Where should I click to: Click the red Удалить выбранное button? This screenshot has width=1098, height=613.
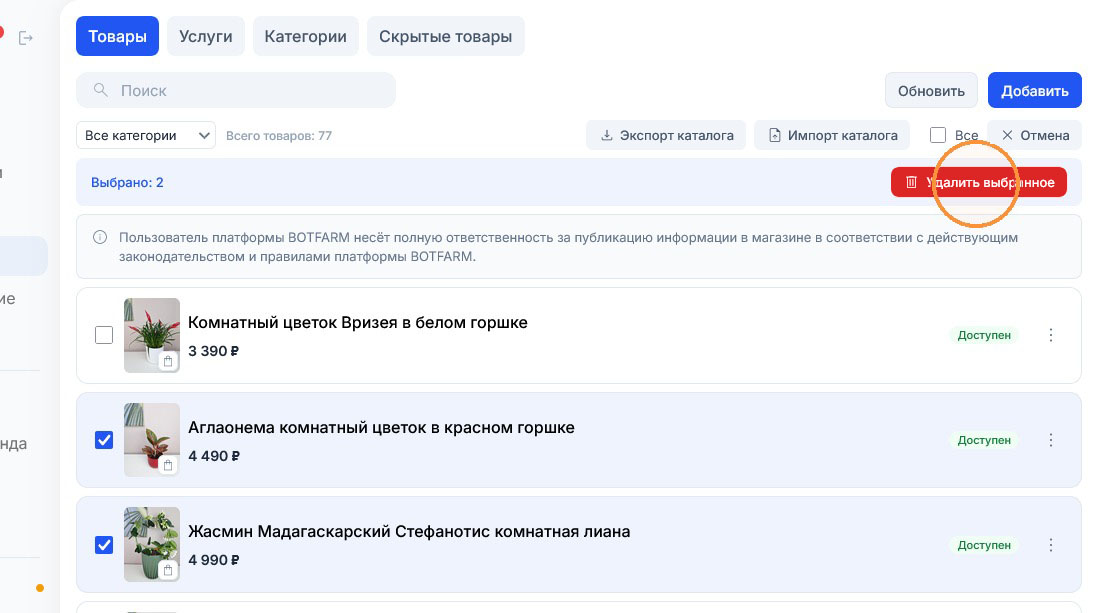pos(978,182)
